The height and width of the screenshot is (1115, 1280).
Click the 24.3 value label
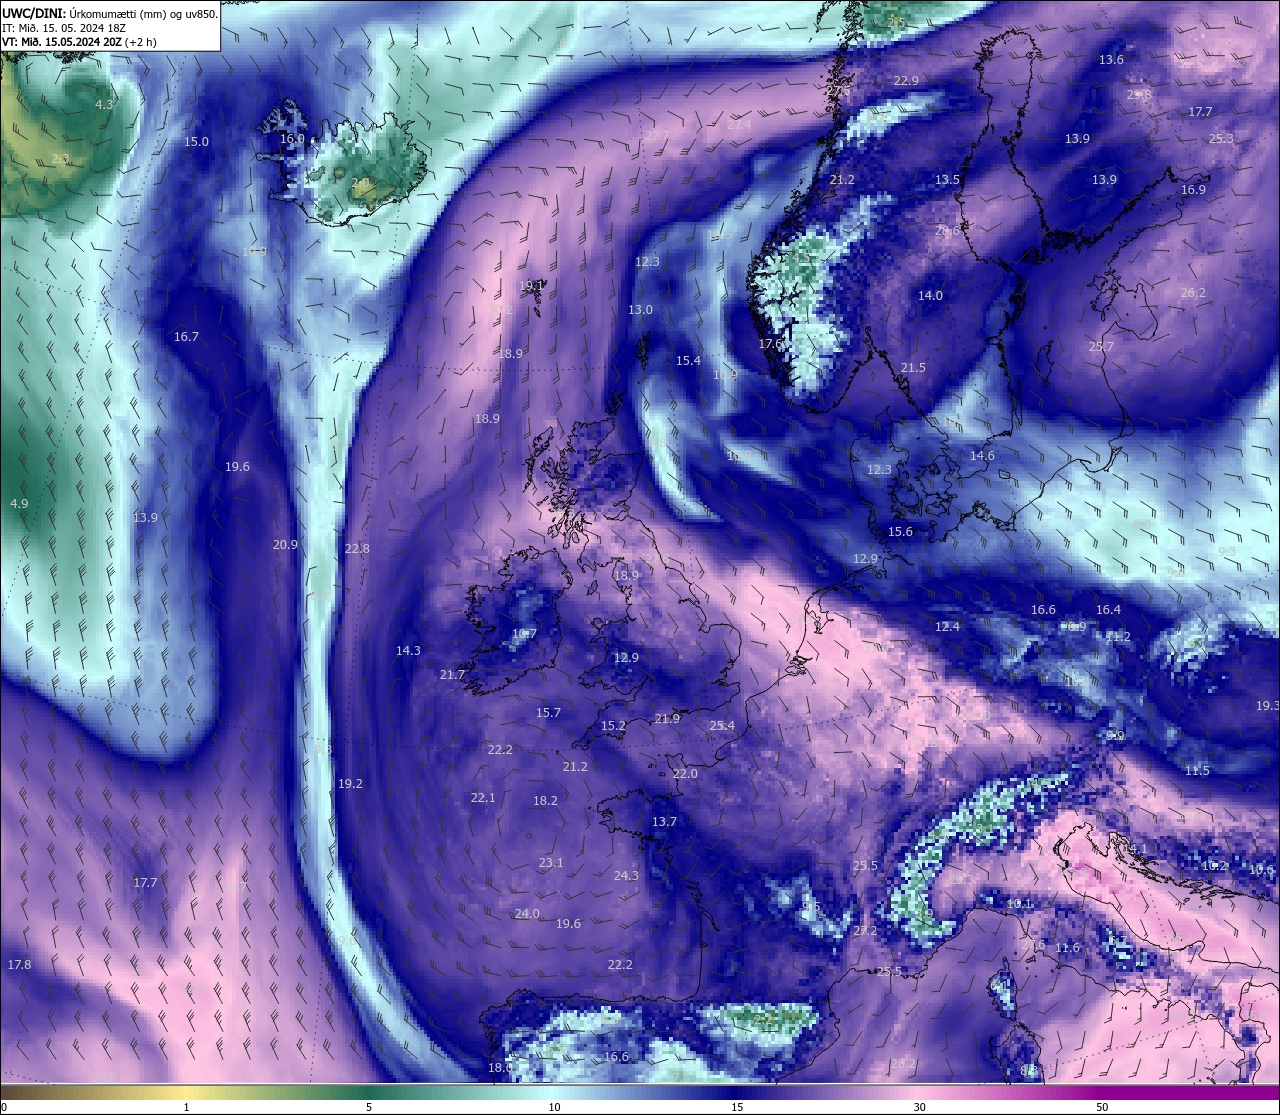point(626,875)
